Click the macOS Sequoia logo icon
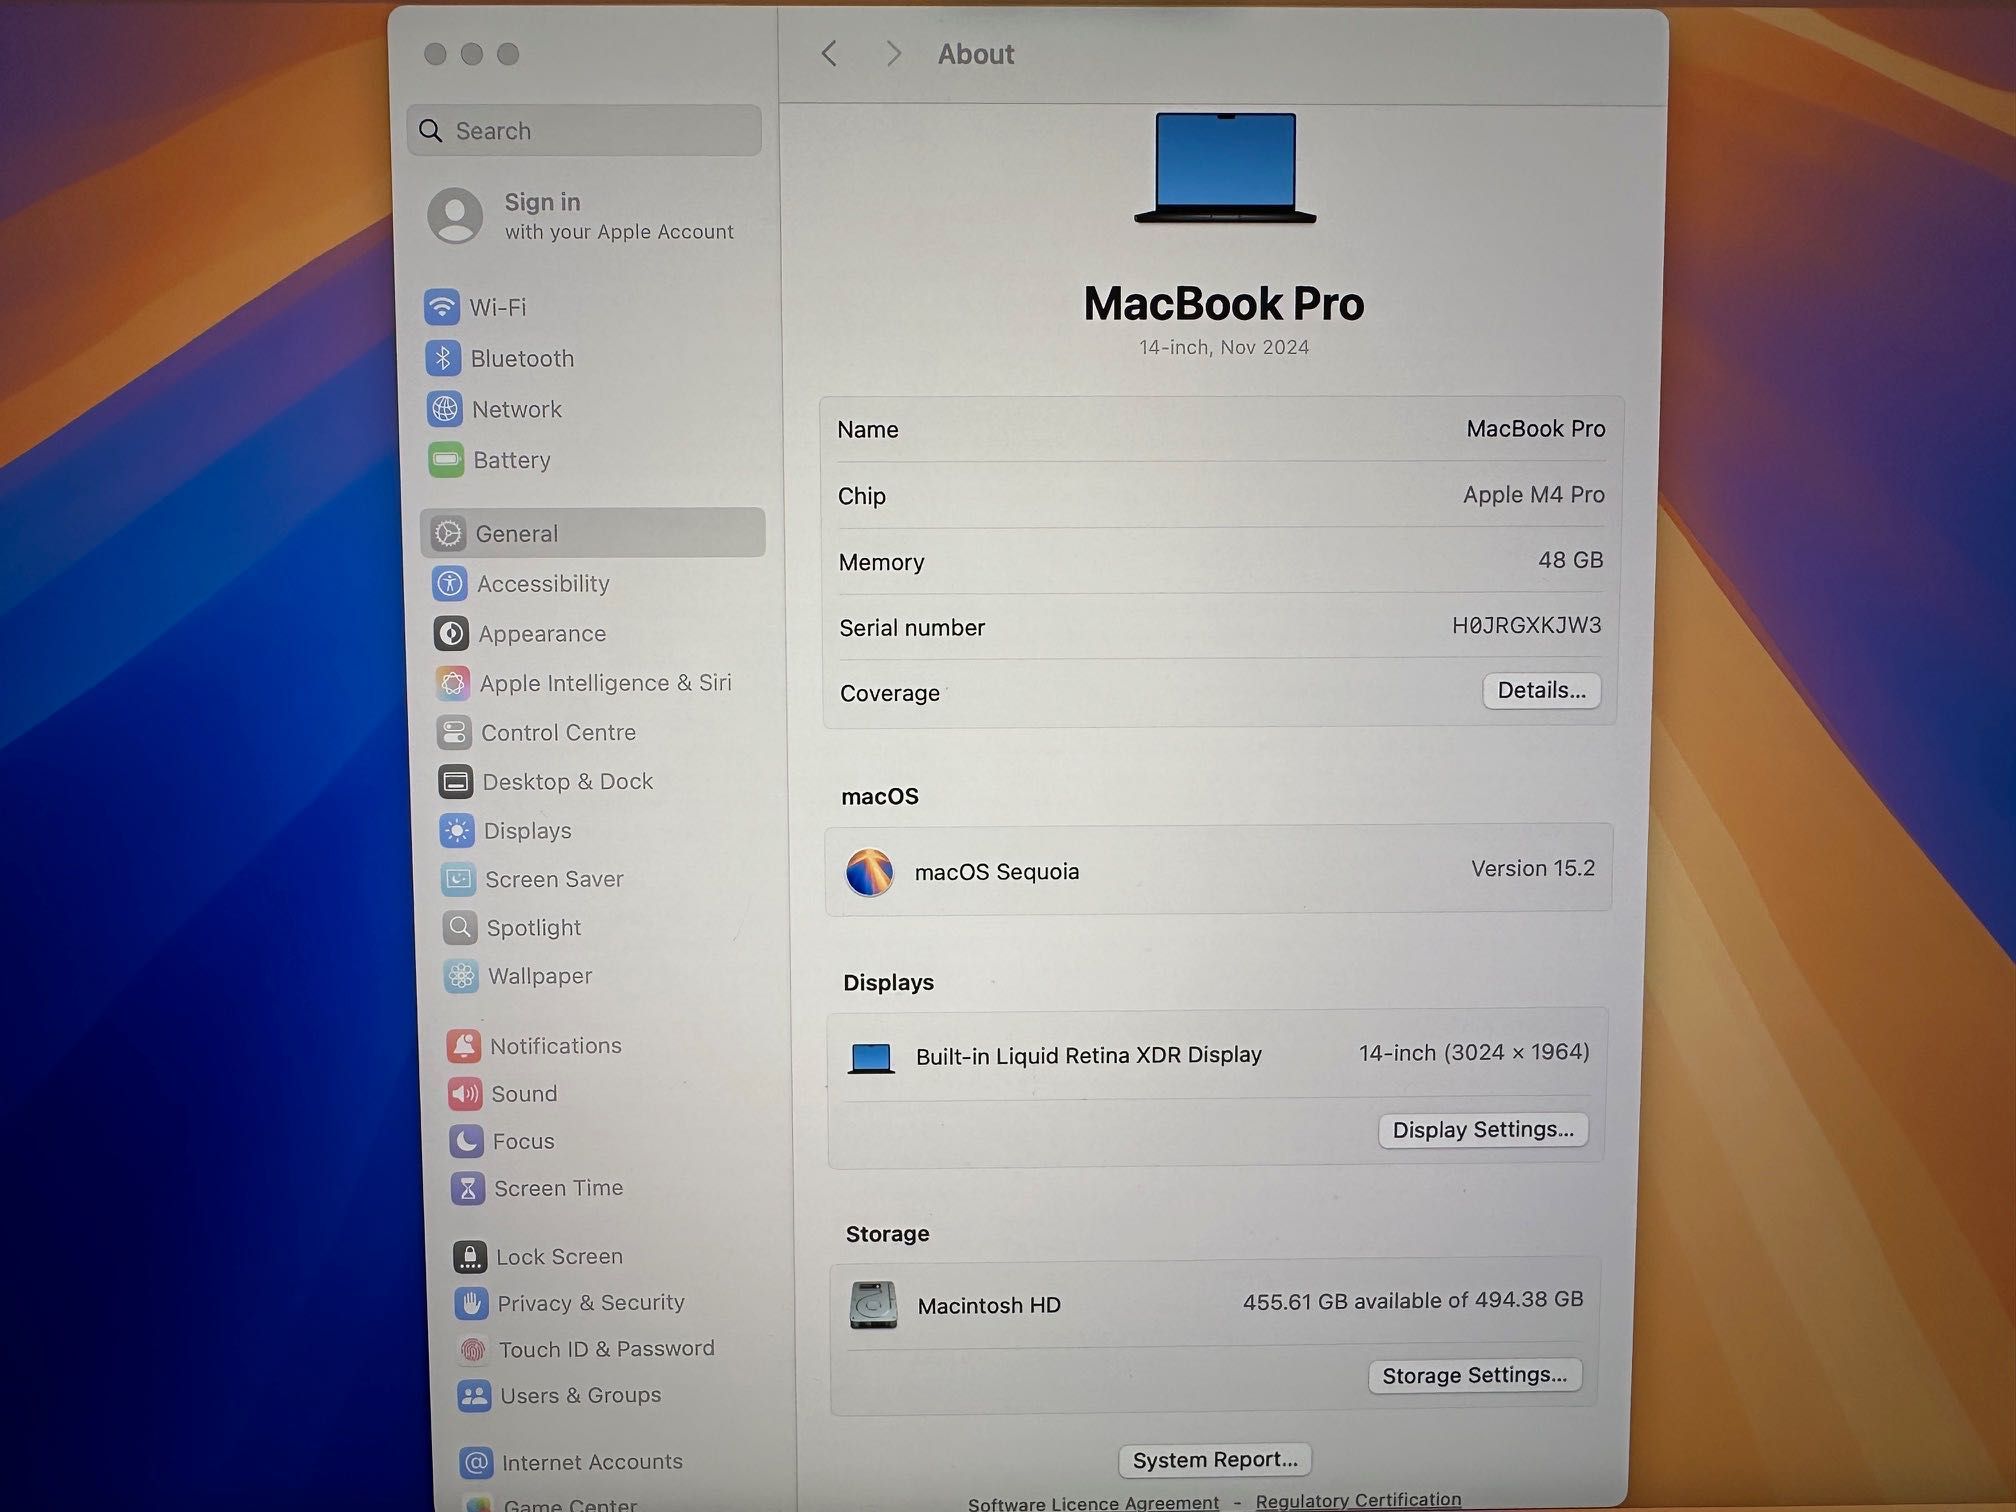 pyautogui.click(x=869, y=872)
